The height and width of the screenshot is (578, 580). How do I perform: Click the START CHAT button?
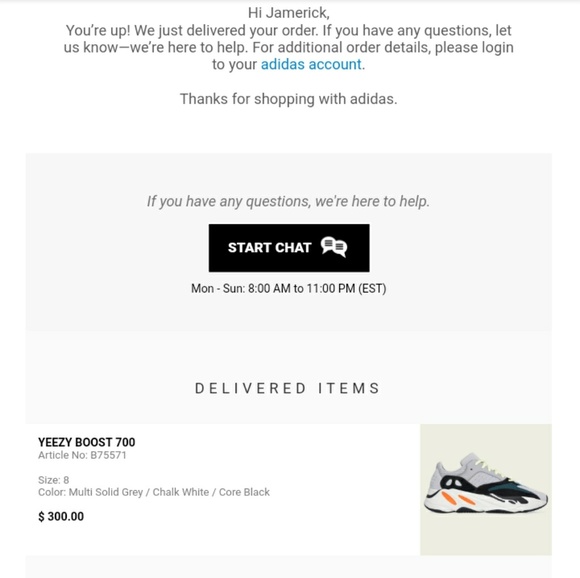[289, 248]
